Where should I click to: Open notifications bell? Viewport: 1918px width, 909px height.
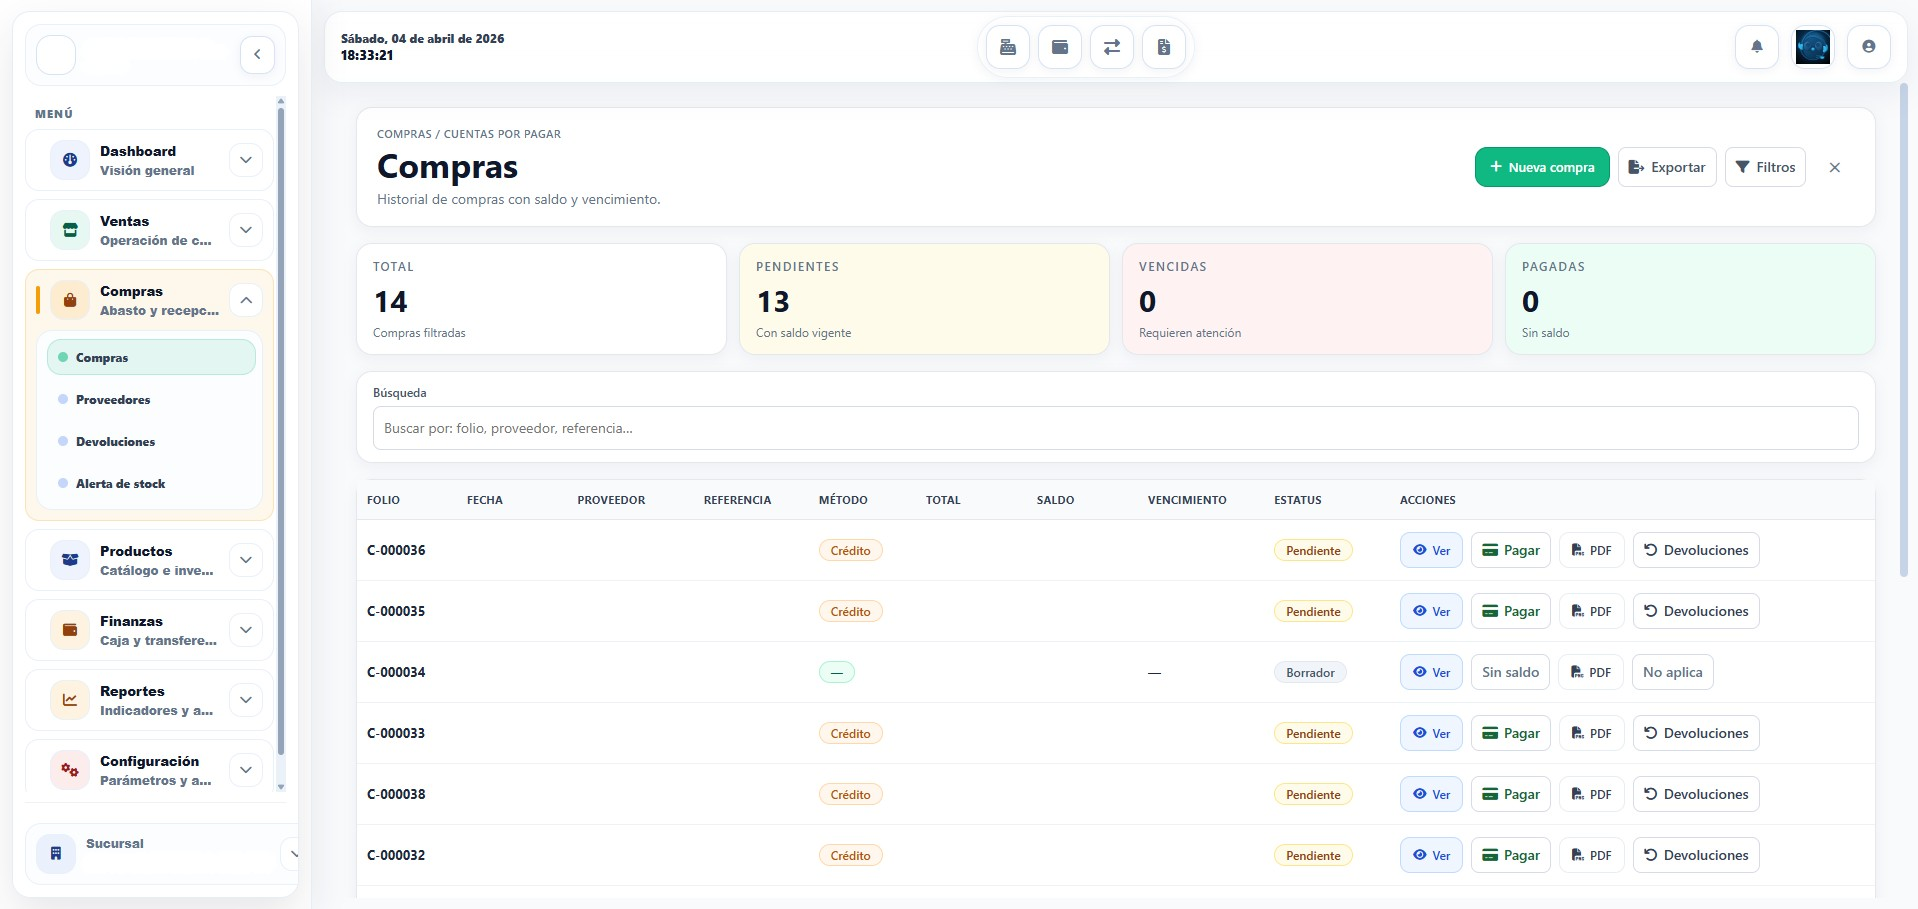[1756, 47]
